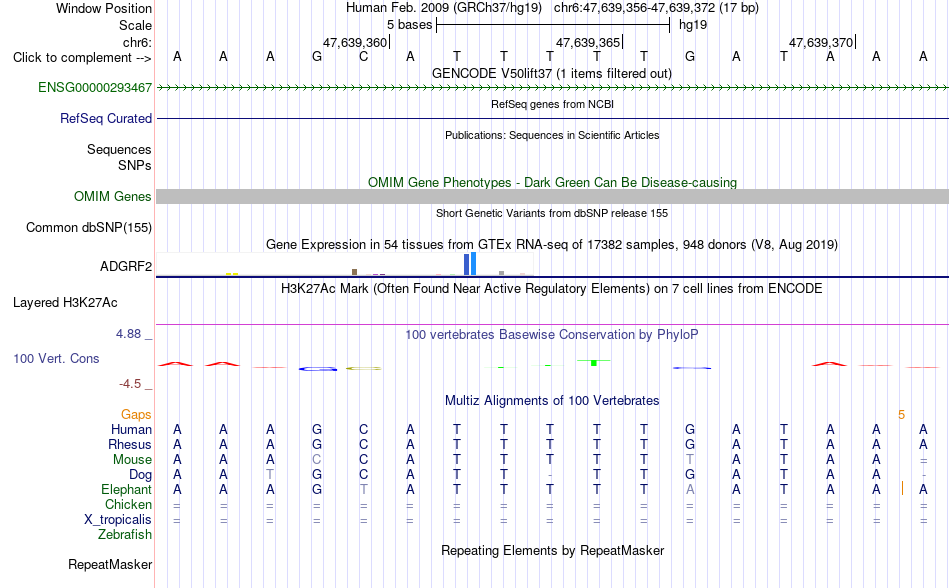Viewport: 950px width, 588px height.
Task: Click the dash gap in Dog alignment row
Action: coord(550,475)
